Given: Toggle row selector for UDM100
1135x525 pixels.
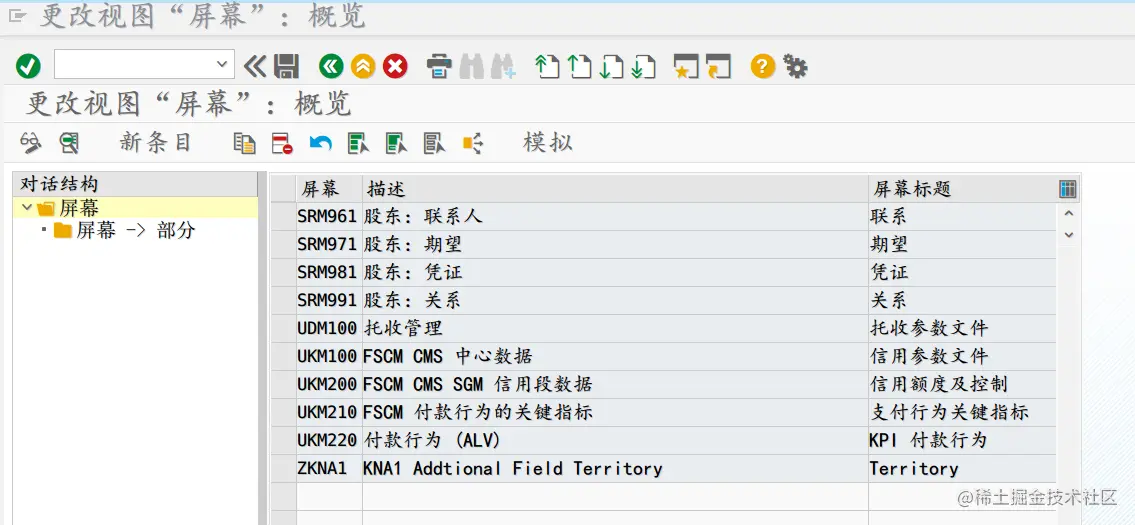Looking at the screenshot, I should coord(284,329).
